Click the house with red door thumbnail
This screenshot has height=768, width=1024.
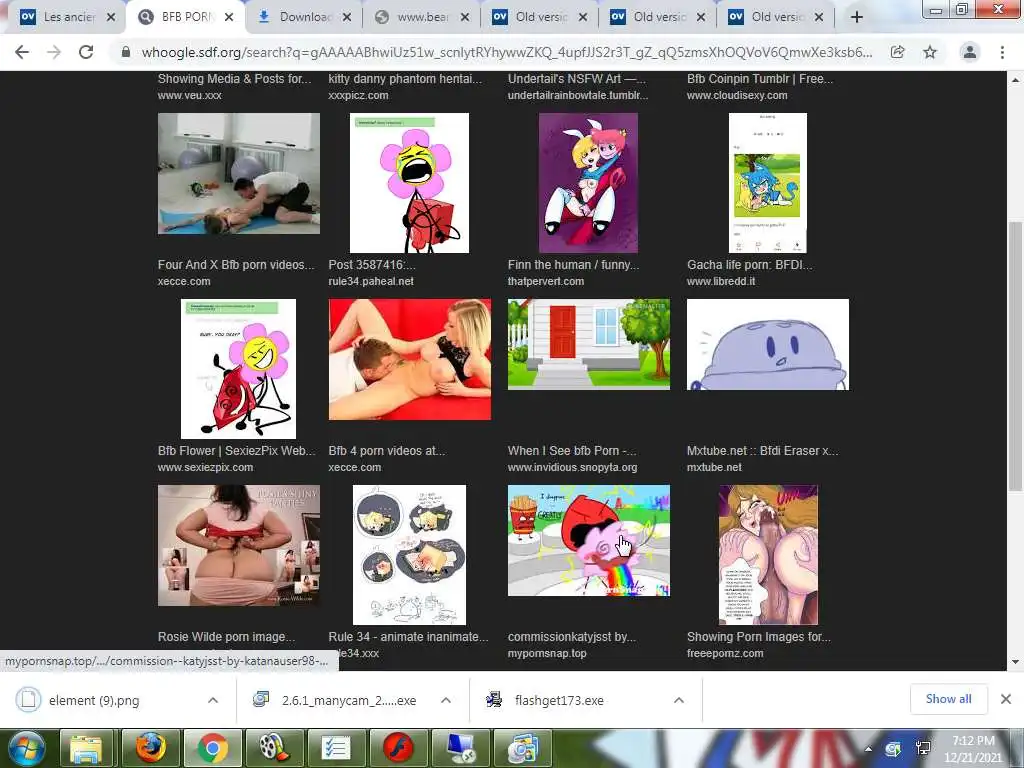pyautogui.click(x=588, y=344)
